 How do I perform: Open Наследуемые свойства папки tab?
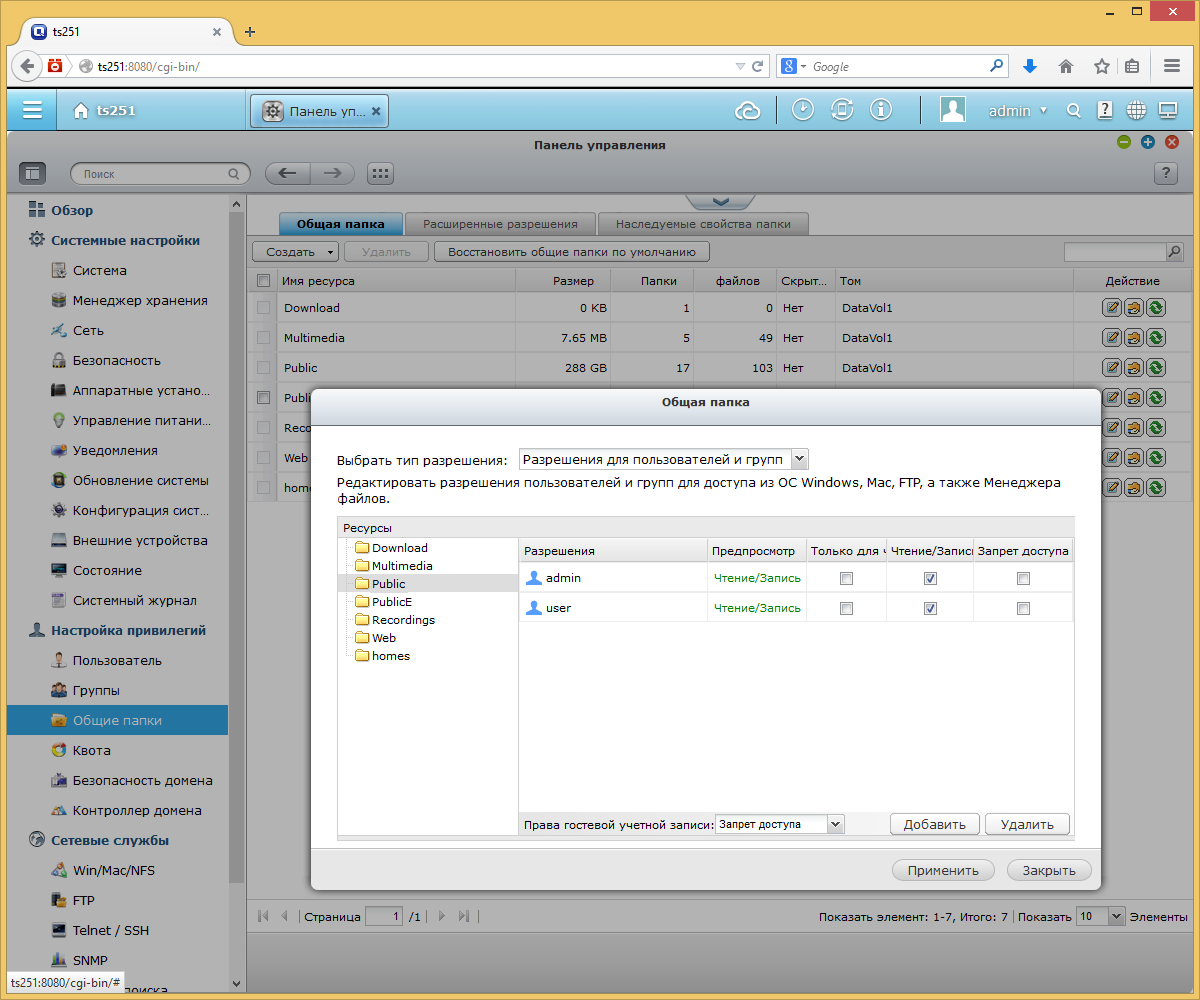(x=703, y=224)
